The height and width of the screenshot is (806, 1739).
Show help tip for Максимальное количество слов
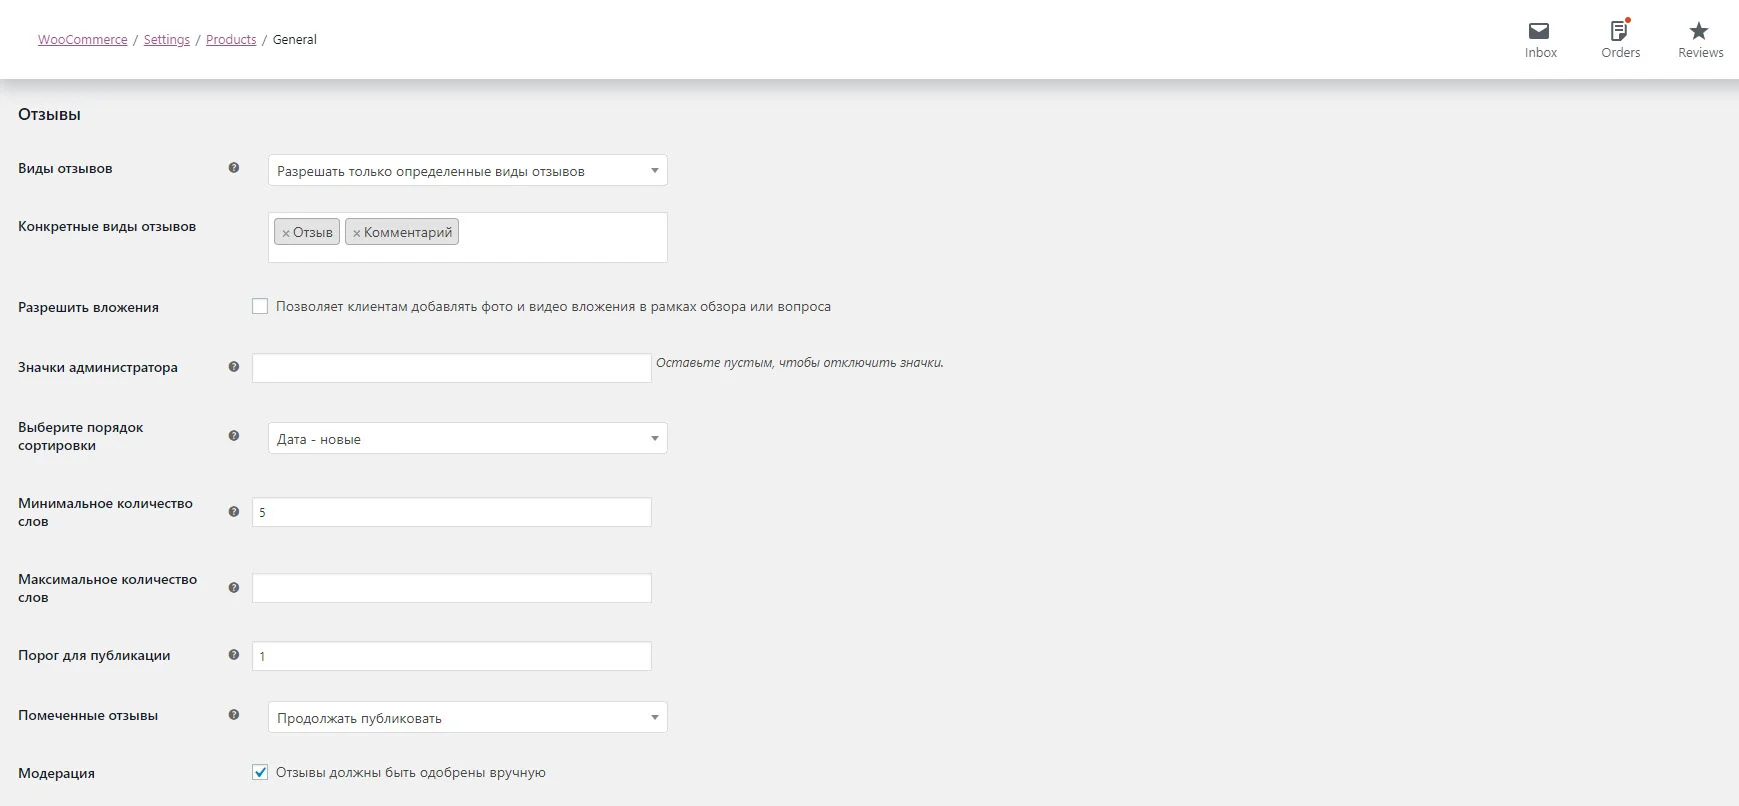coord(234,588)
